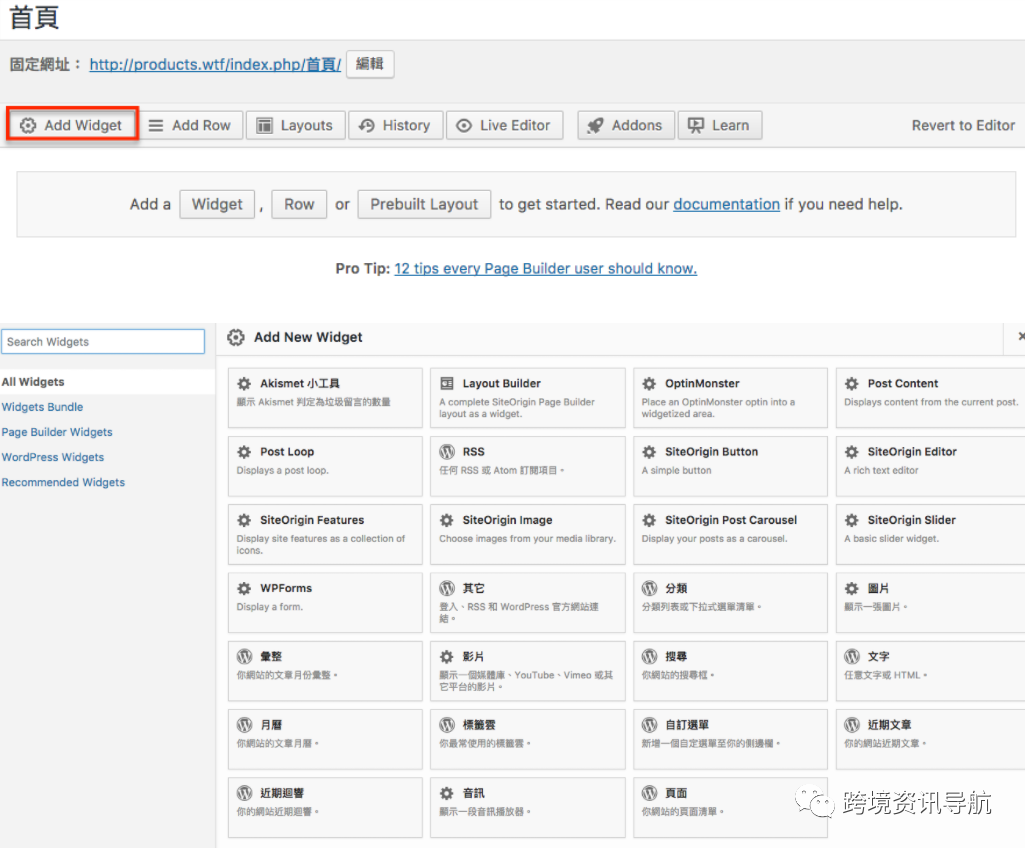Click the 分類 WordPress logo icon
Screen dimensions: 1025x848
coord(649,588)
